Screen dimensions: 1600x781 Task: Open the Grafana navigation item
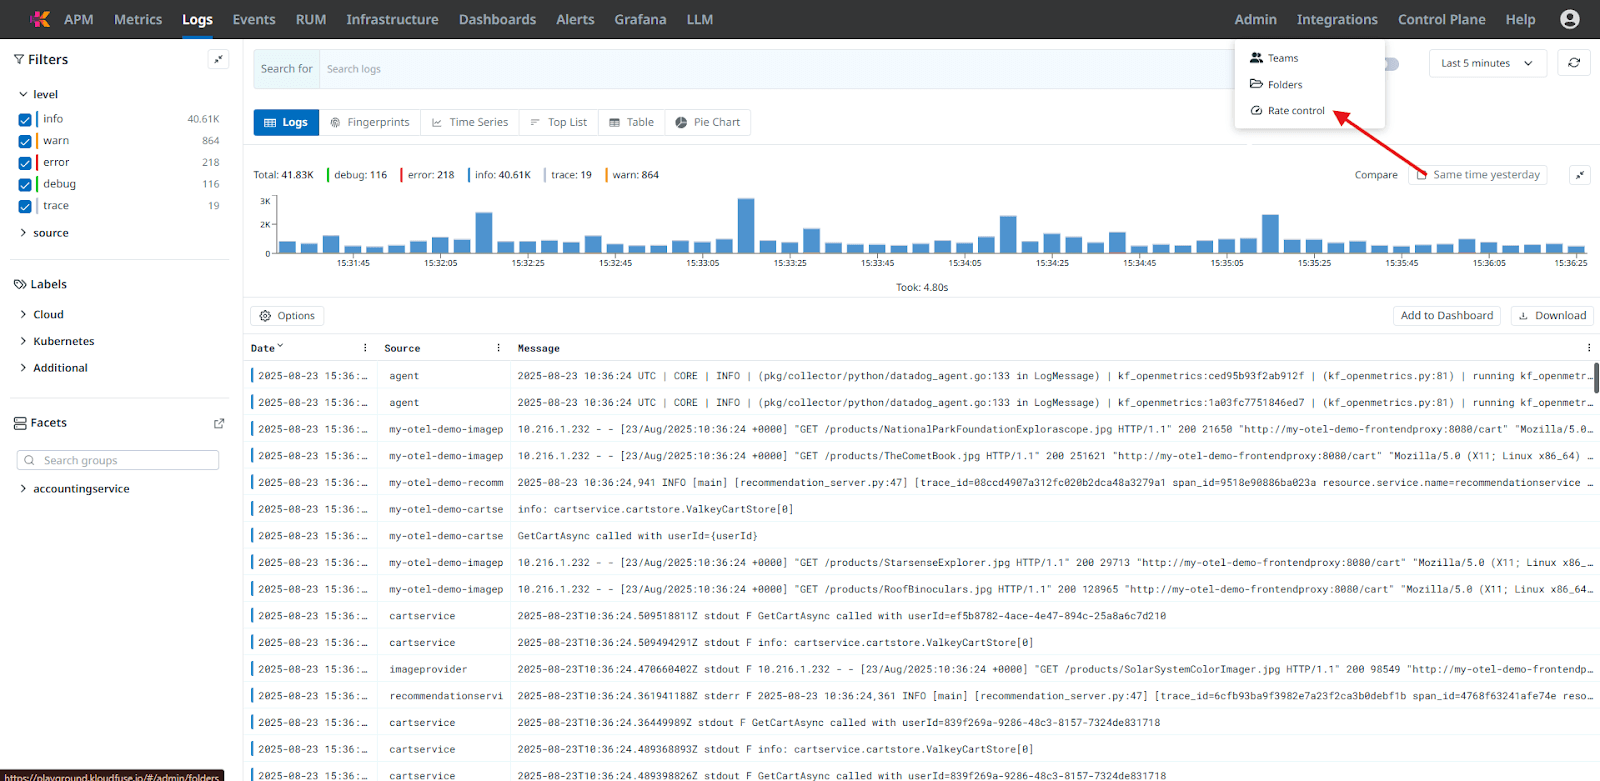pos(640,19)
